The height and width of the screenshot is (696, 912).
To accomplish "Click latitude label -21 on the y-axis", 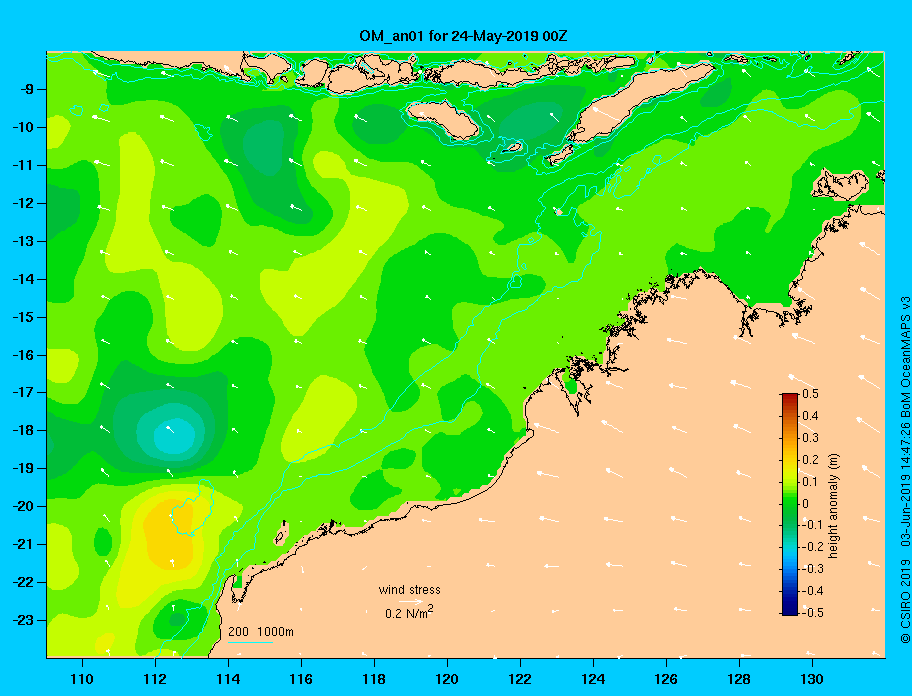I will point(23,545).
